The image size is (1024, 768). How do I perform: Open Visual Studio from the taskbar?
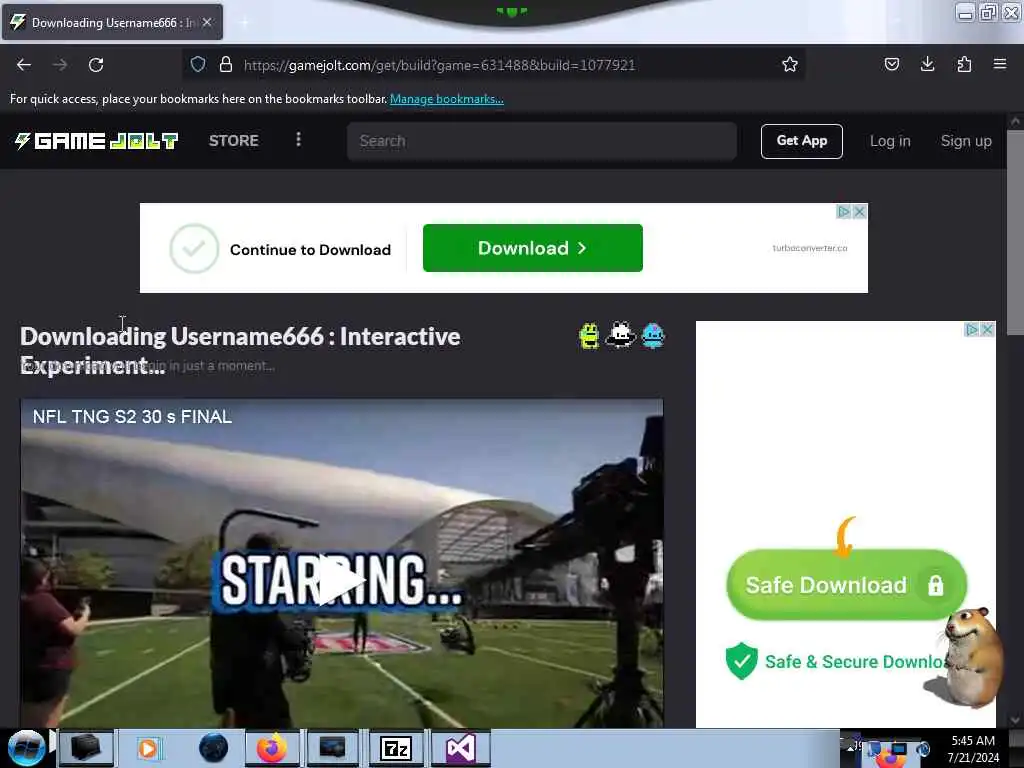[x=461, y=748]
